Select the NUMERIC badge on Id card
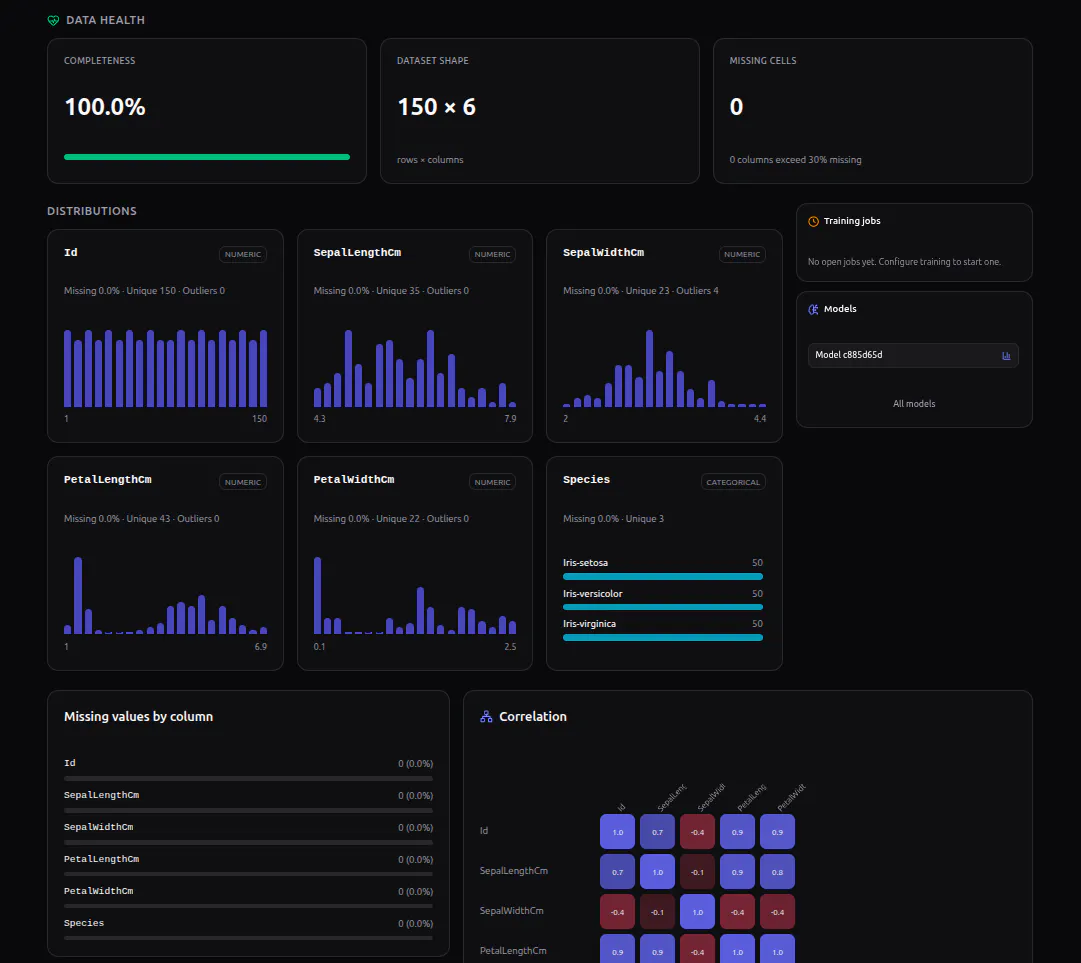Image resolution: width=1081 pixels, height=963 pixels. (243, 254)
